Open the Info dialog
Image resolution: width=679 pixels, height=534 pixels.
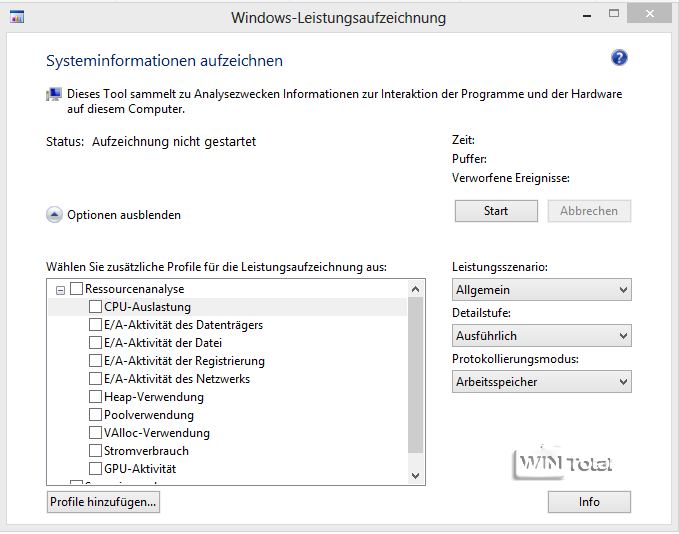(589, 502)
